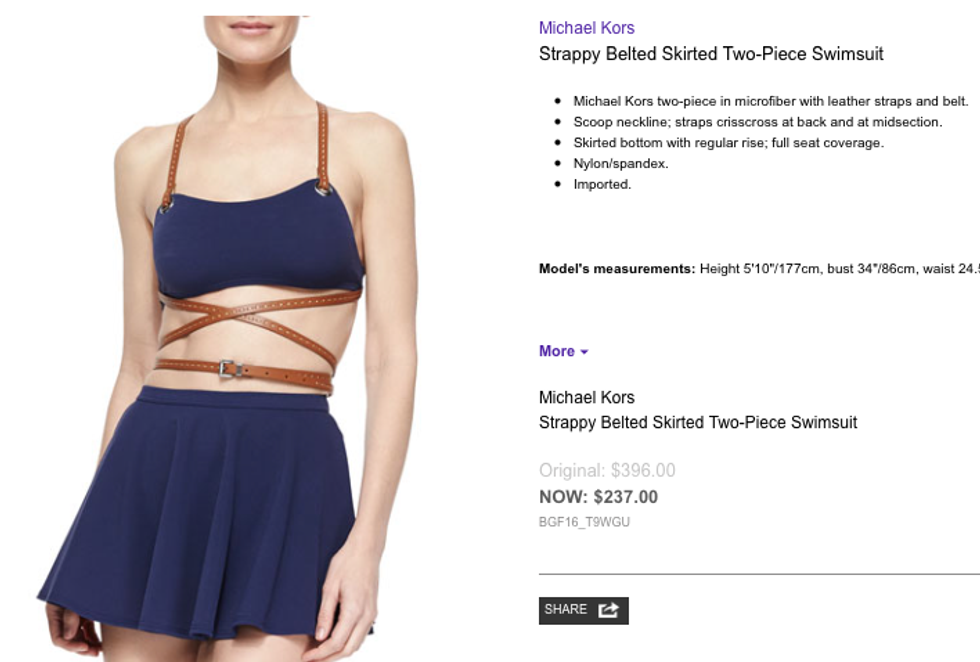Click the top Strappy Belted Skirted Swimsuit title
980x662 pixels.
pos(711,54)
